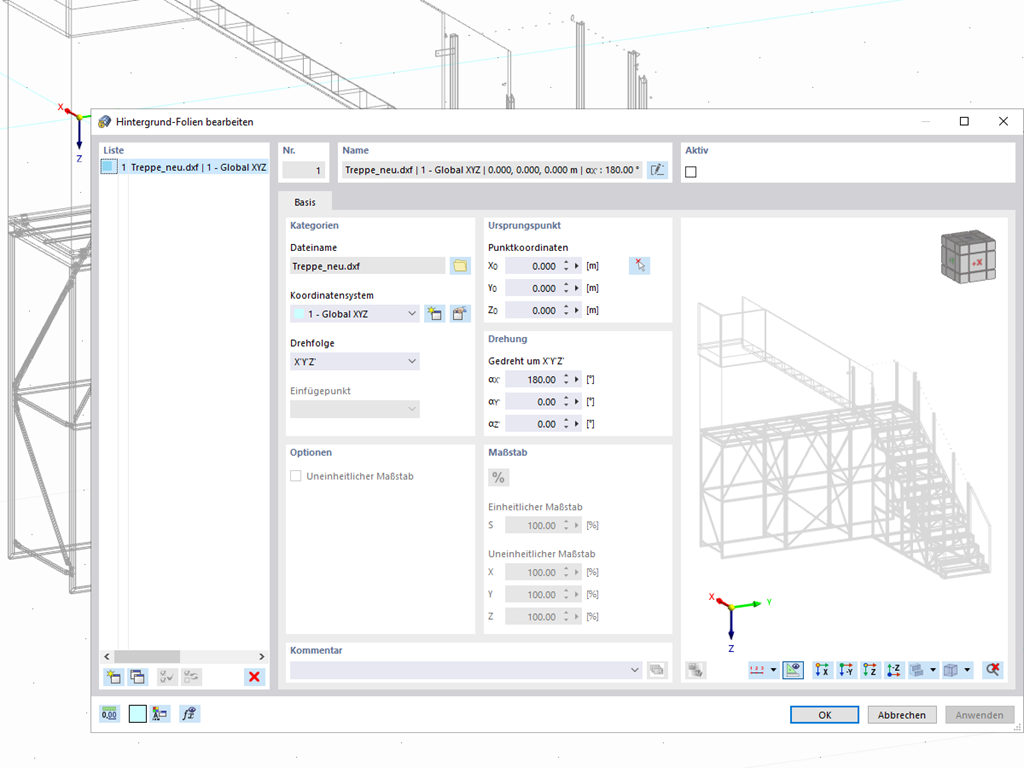
Task: Click edit name icon beside Name field
Action: 657,170
